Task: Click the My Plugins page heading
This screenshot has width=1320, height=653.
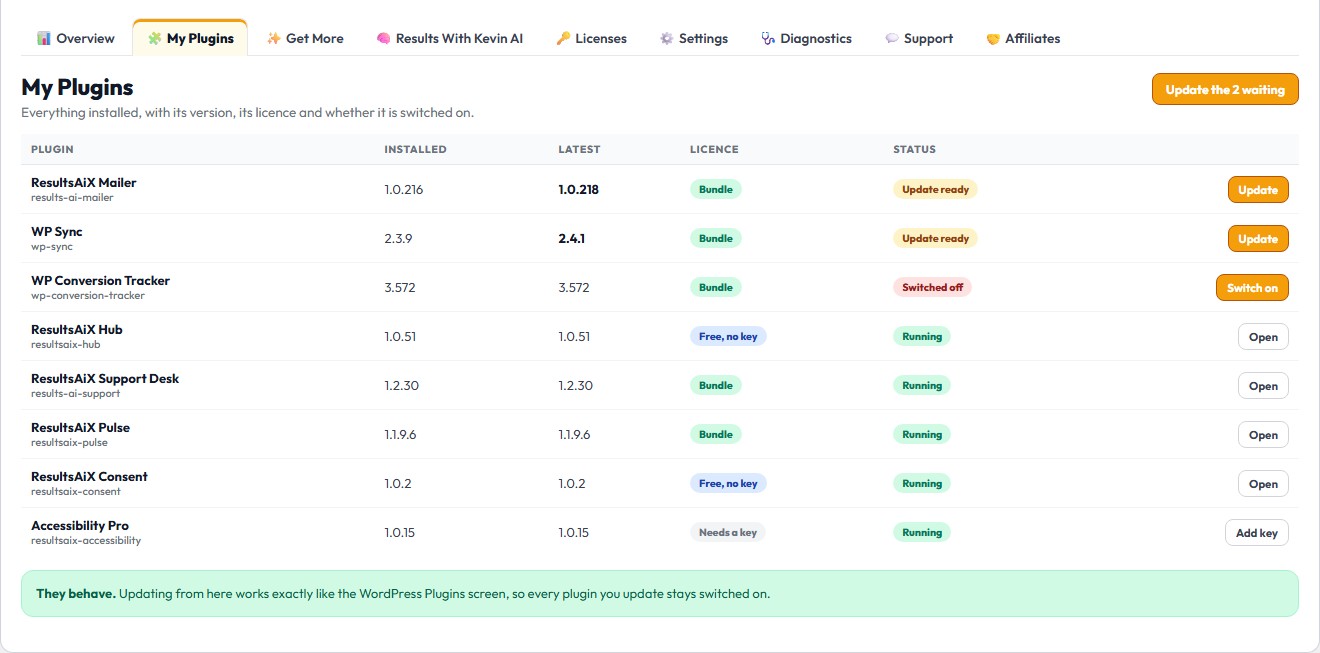Action: (77, 87)
